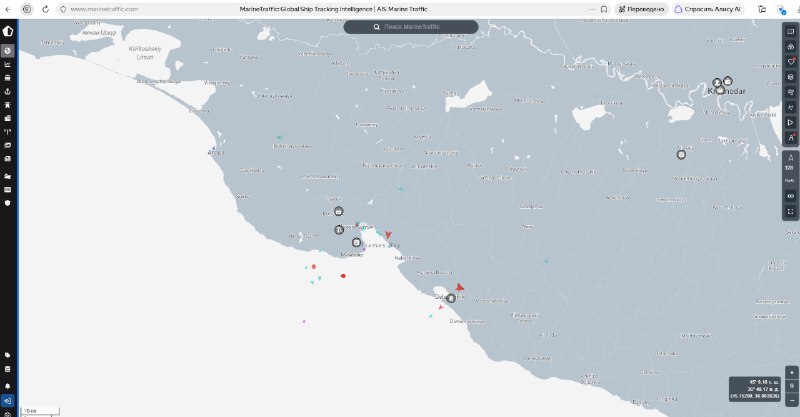This screenshot has height=417, width=800.
Task: Open the Live Map globe icon
Action: tap(8, 51)
